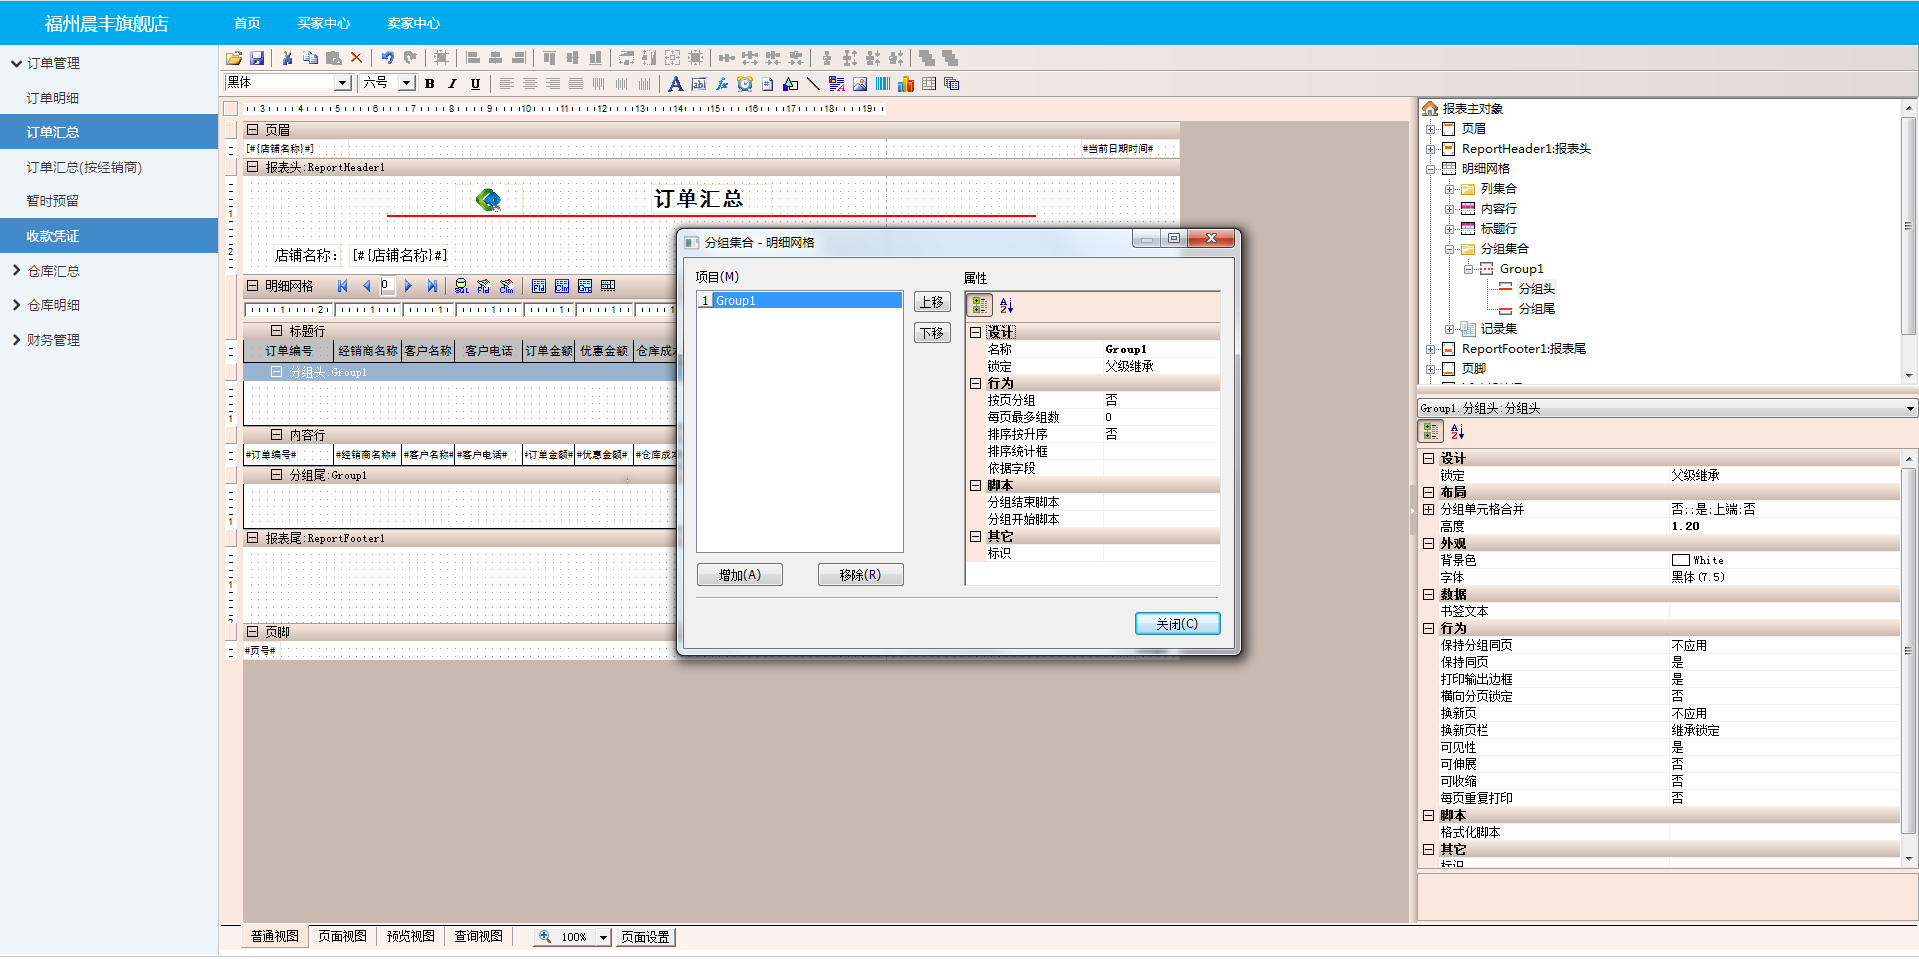Switch to 查询视图 tab
Screen dimensions: 1919x959
[478, 936]
